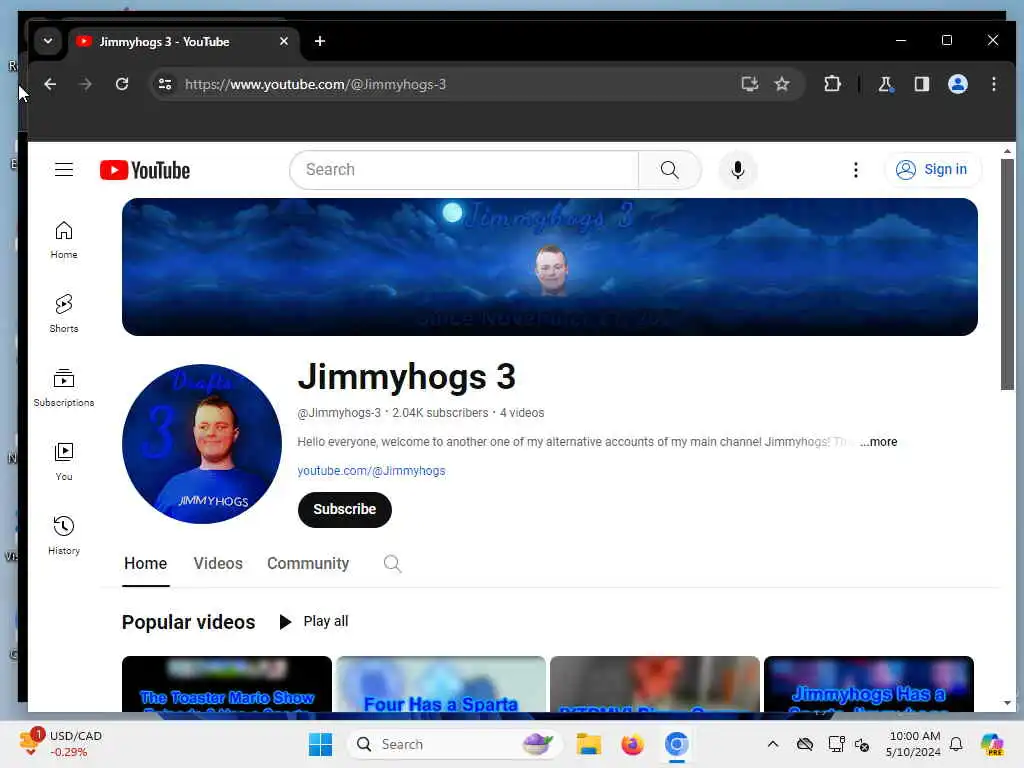Open Subscriptions in the sidebar
The image size is (1024, 768).
pos(64,387)
